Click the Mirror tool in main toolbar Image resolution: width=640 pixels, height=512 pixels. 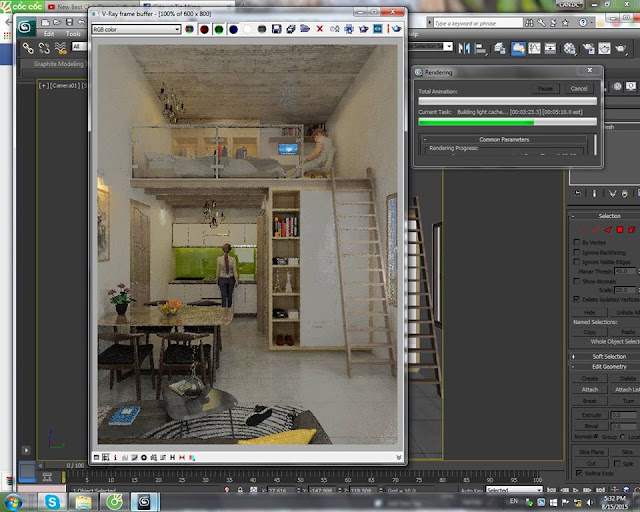pyautogui.click(x=464, y=48)
